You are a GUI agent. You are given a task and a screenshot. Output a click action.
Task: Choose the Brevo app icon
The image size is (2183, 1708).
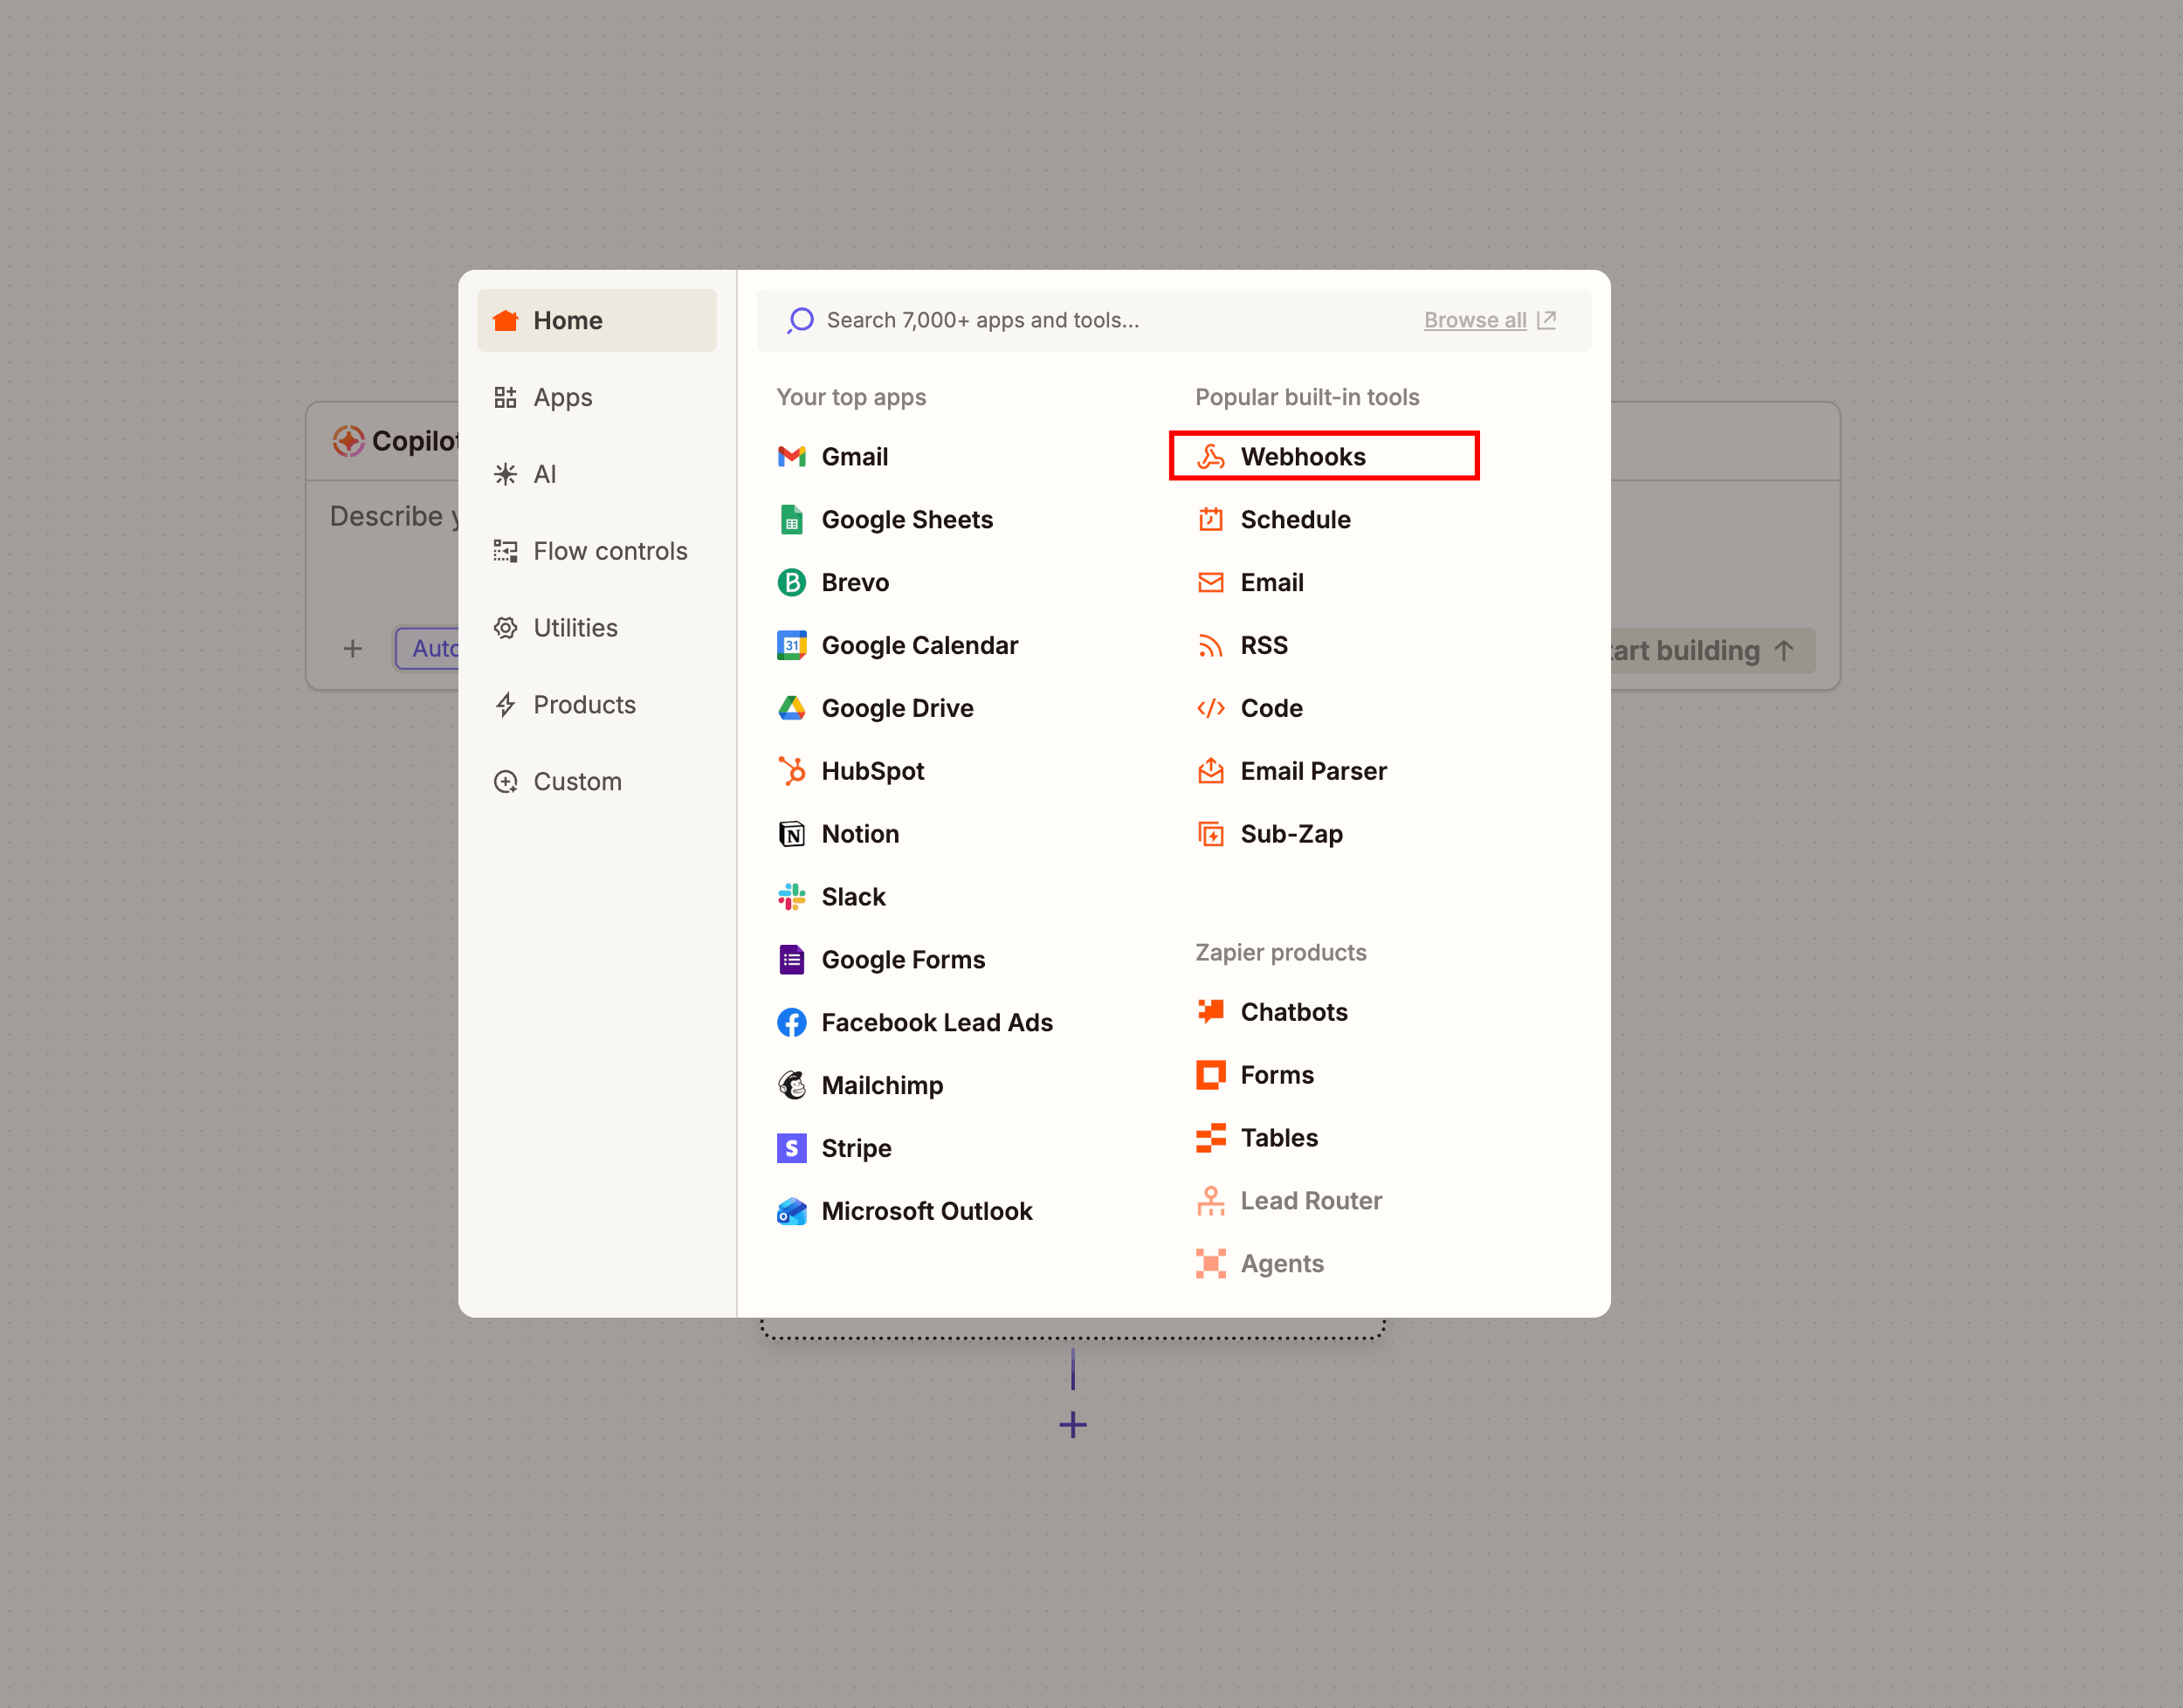(x=791, y=583)
